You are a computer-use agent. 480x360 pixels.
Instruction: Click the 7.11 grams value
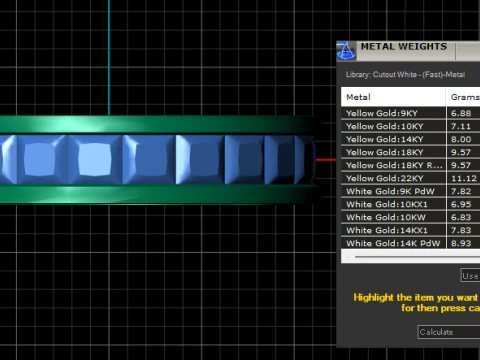pos(461,126)
